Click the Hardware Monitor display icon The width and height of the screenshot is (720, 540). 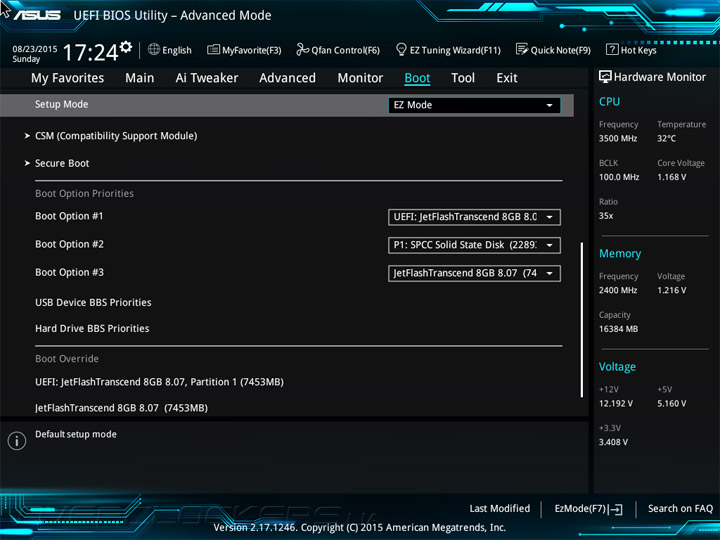[605, 77]
